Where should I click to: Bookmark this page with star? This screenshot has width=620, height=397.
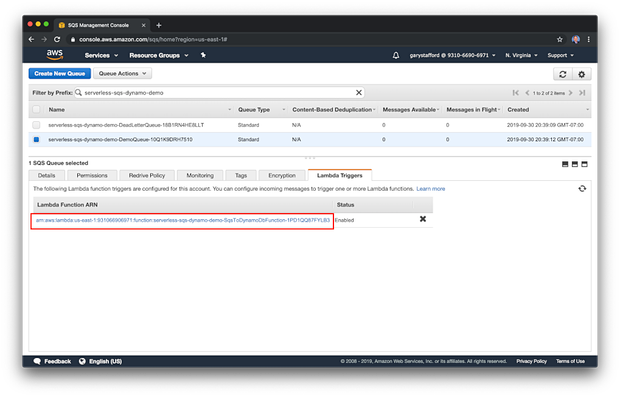[x=560, y=39]
